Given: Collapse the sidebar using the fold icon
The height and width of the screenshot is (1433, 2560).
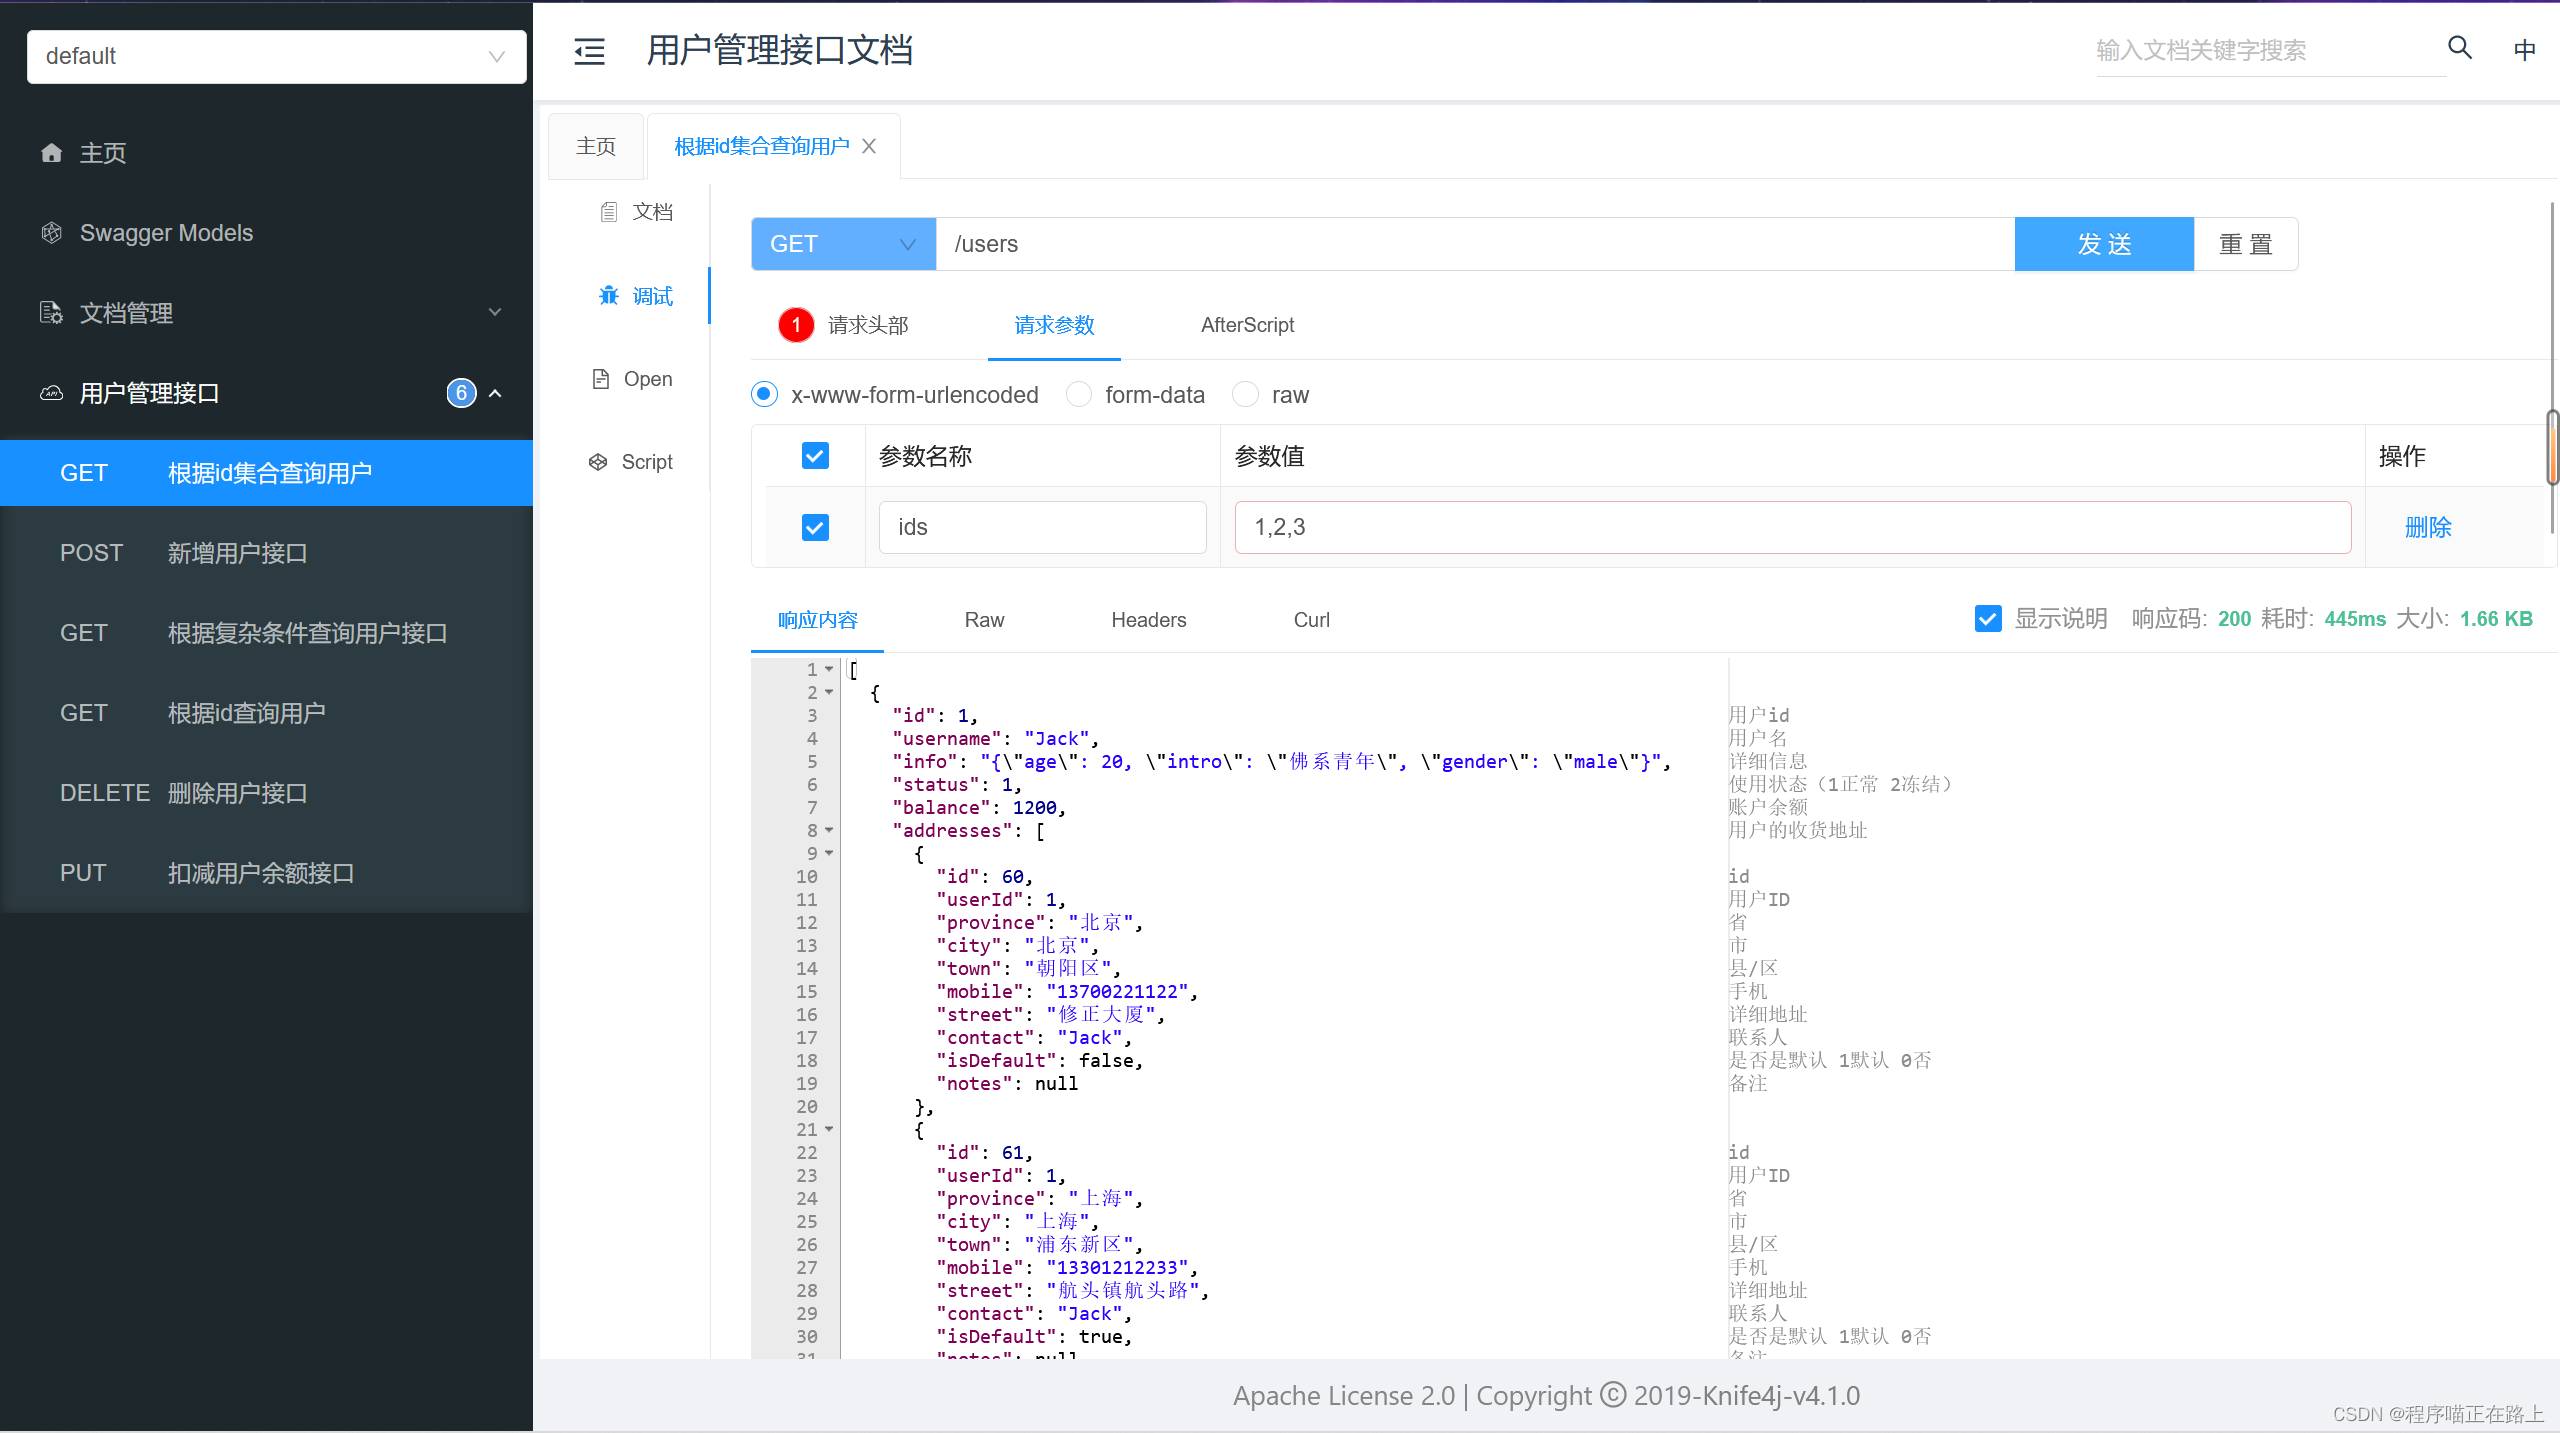Looking at the screenshot, I should pyautogui.click(x=589, y=51).
